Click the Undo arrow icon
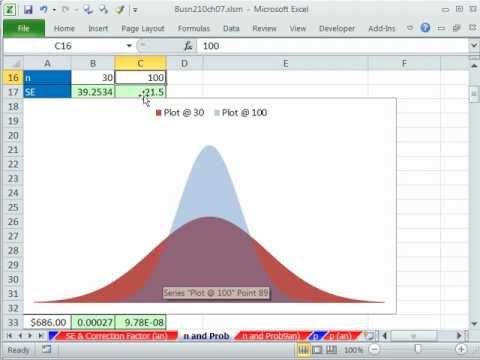Screen dimensions: 480x360 pyautogui.click(x=44, y=10)
